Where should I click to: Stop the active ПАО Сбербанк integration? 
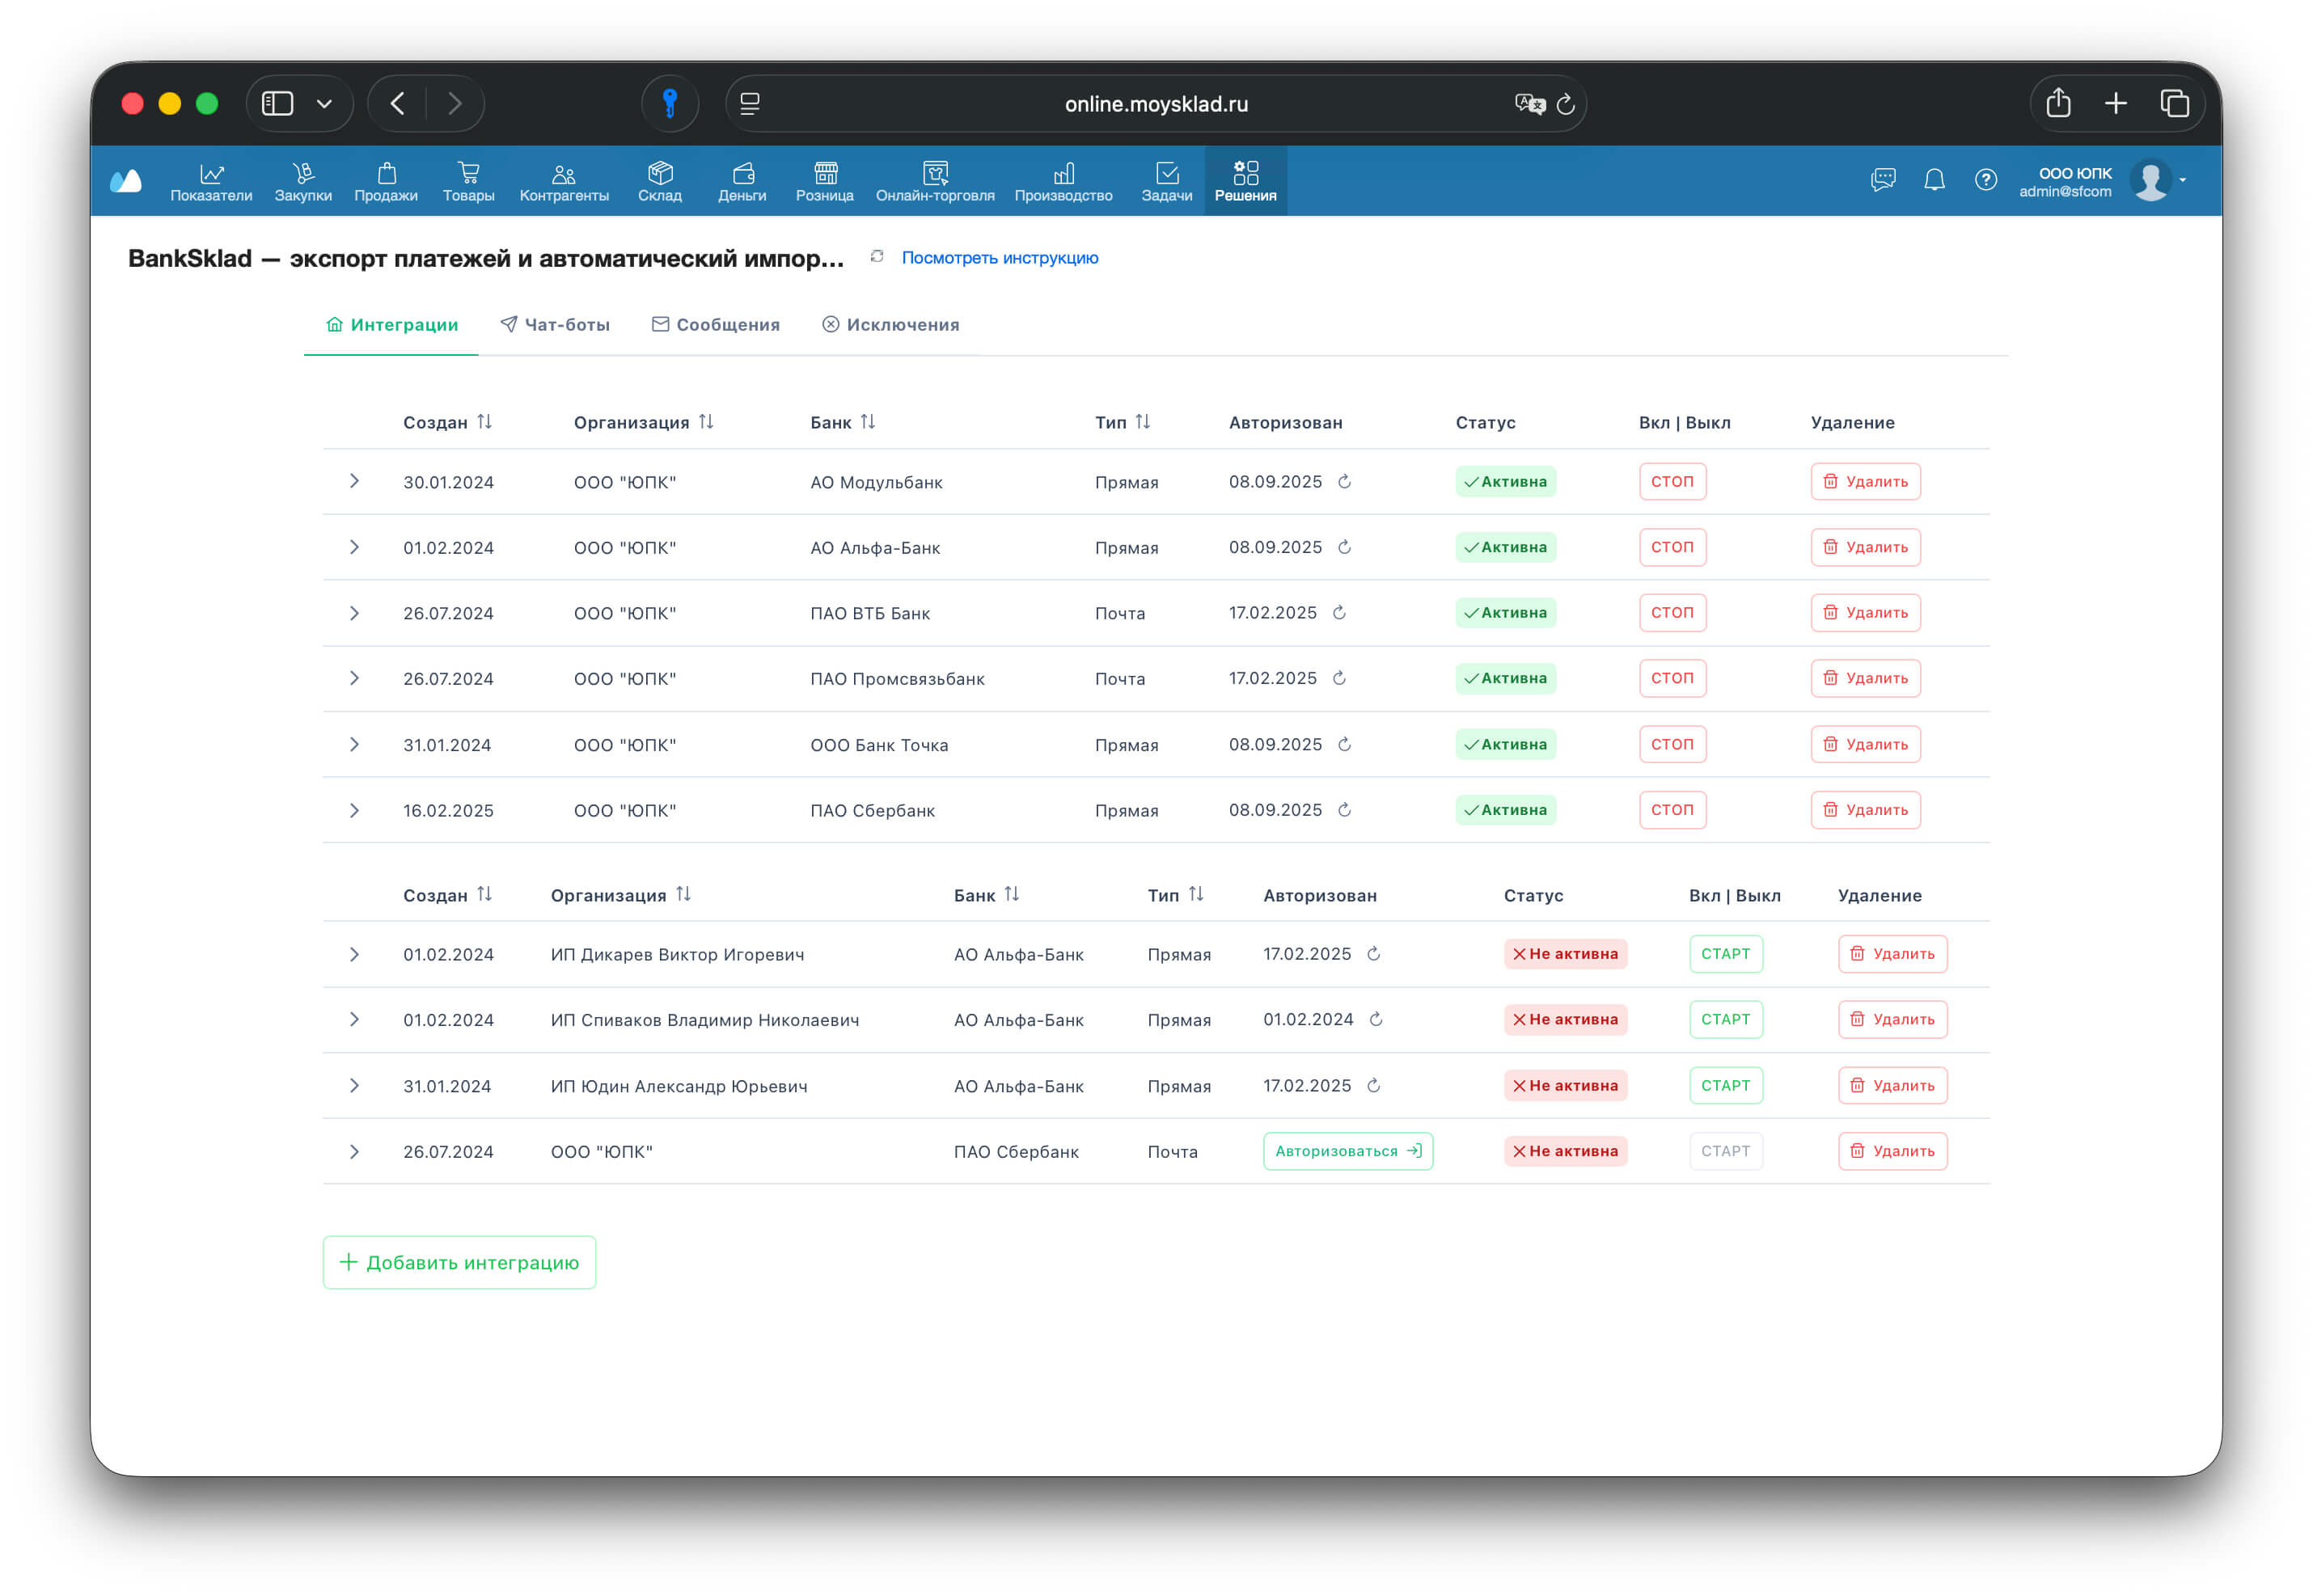(1673, 810)
